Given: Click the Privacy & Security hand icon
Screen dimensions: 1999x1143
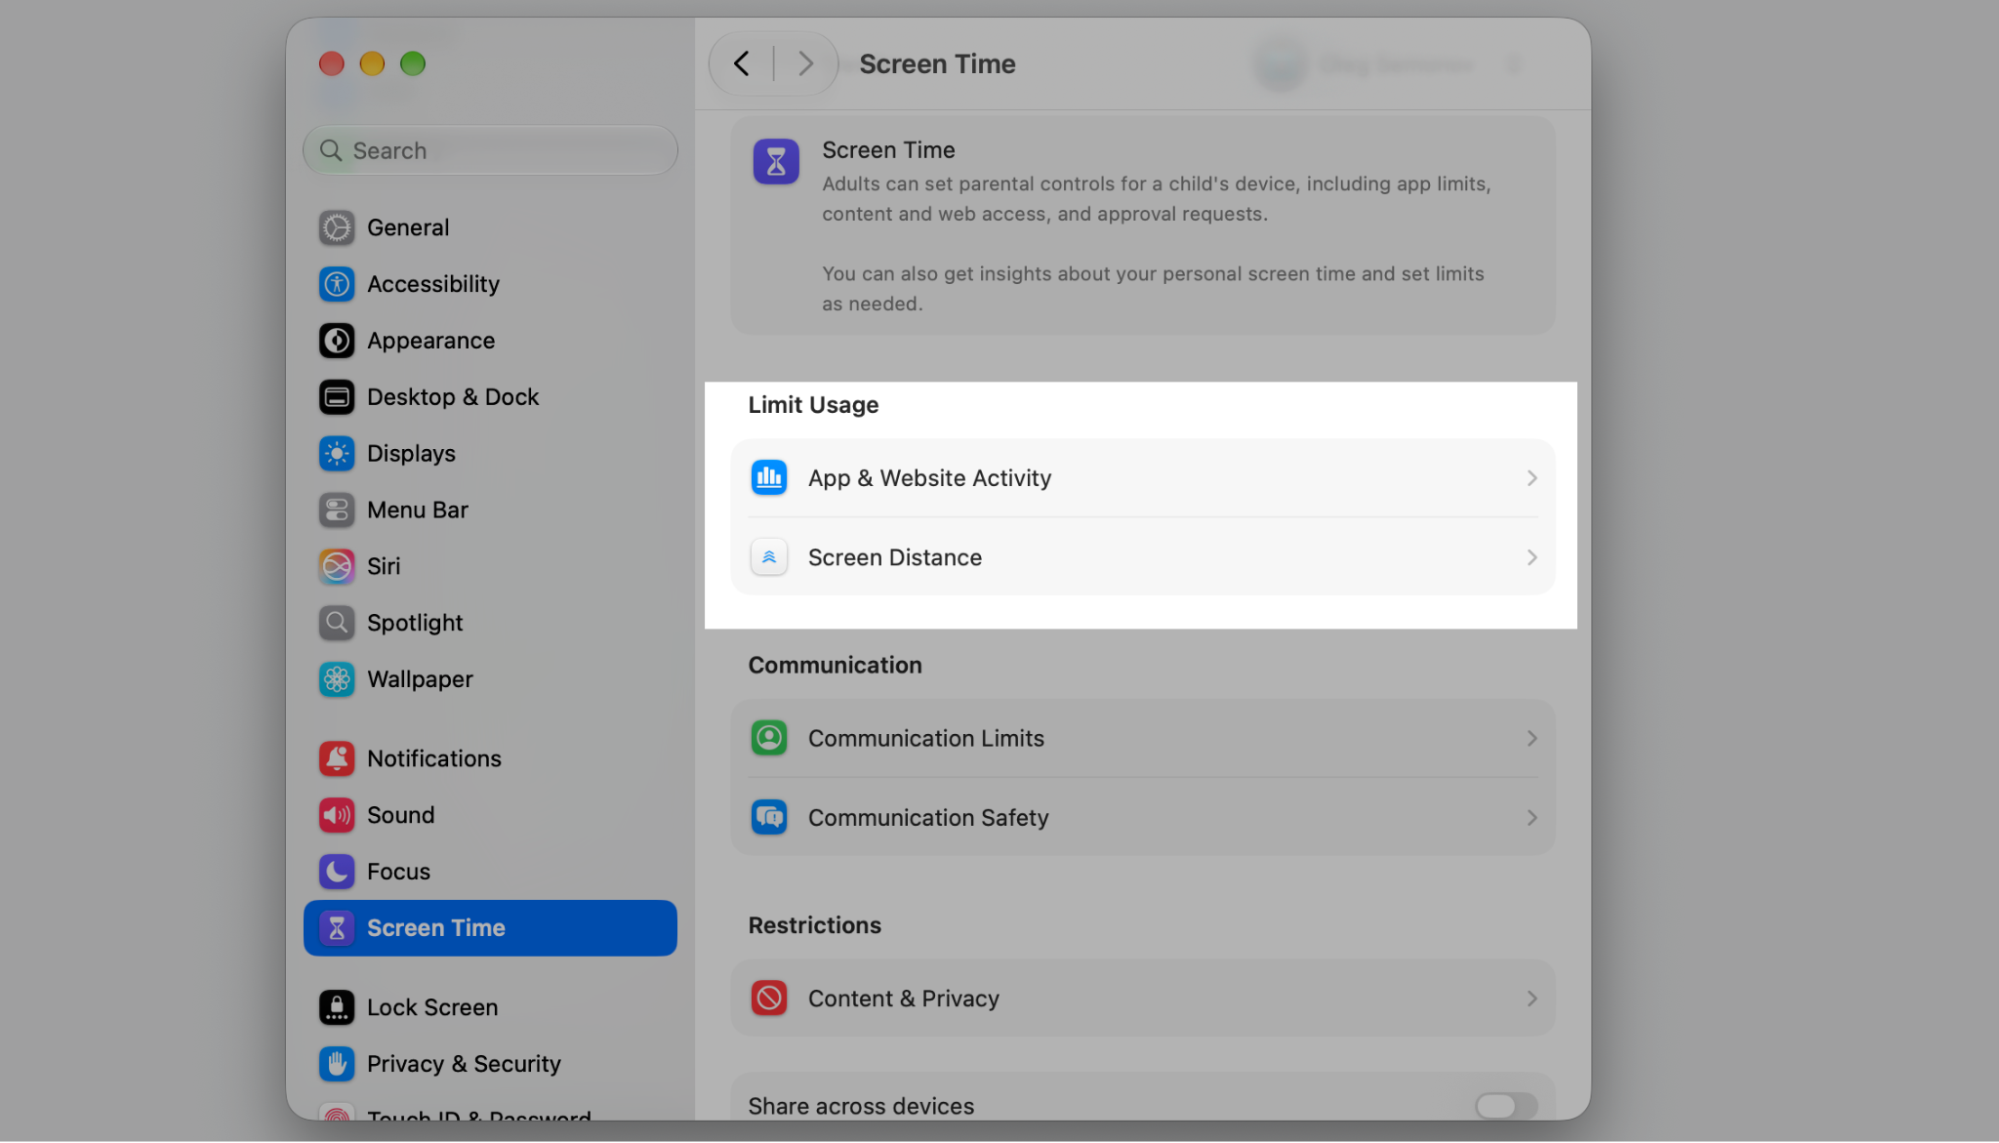Looking at the screenshot, I should tap(336, 1064).
